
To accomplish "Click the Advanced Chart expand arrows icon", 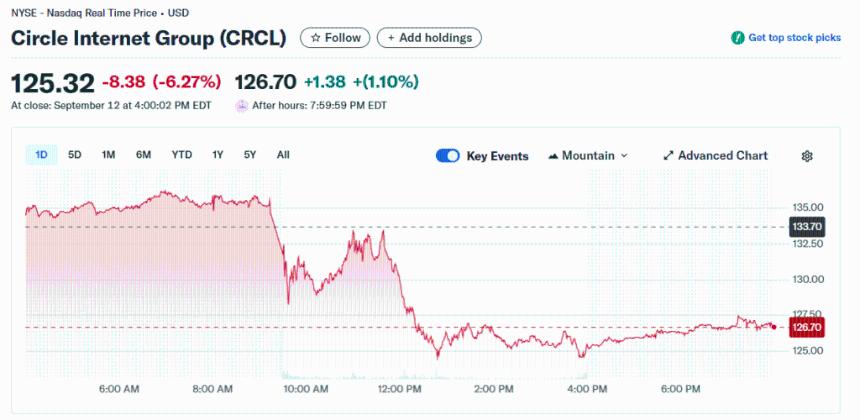I will tap(668, 156).
